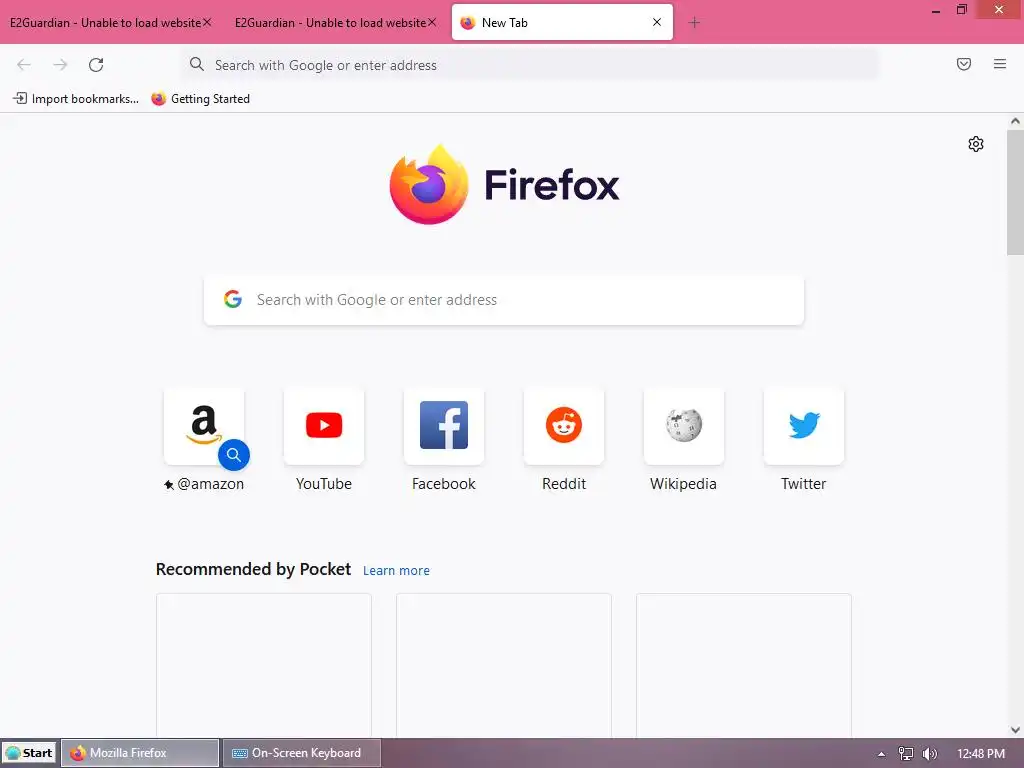Viewport: 1024px width, 768px height.
Task: Click the Reddit shortcut label
Action: (x=564, y=484)
